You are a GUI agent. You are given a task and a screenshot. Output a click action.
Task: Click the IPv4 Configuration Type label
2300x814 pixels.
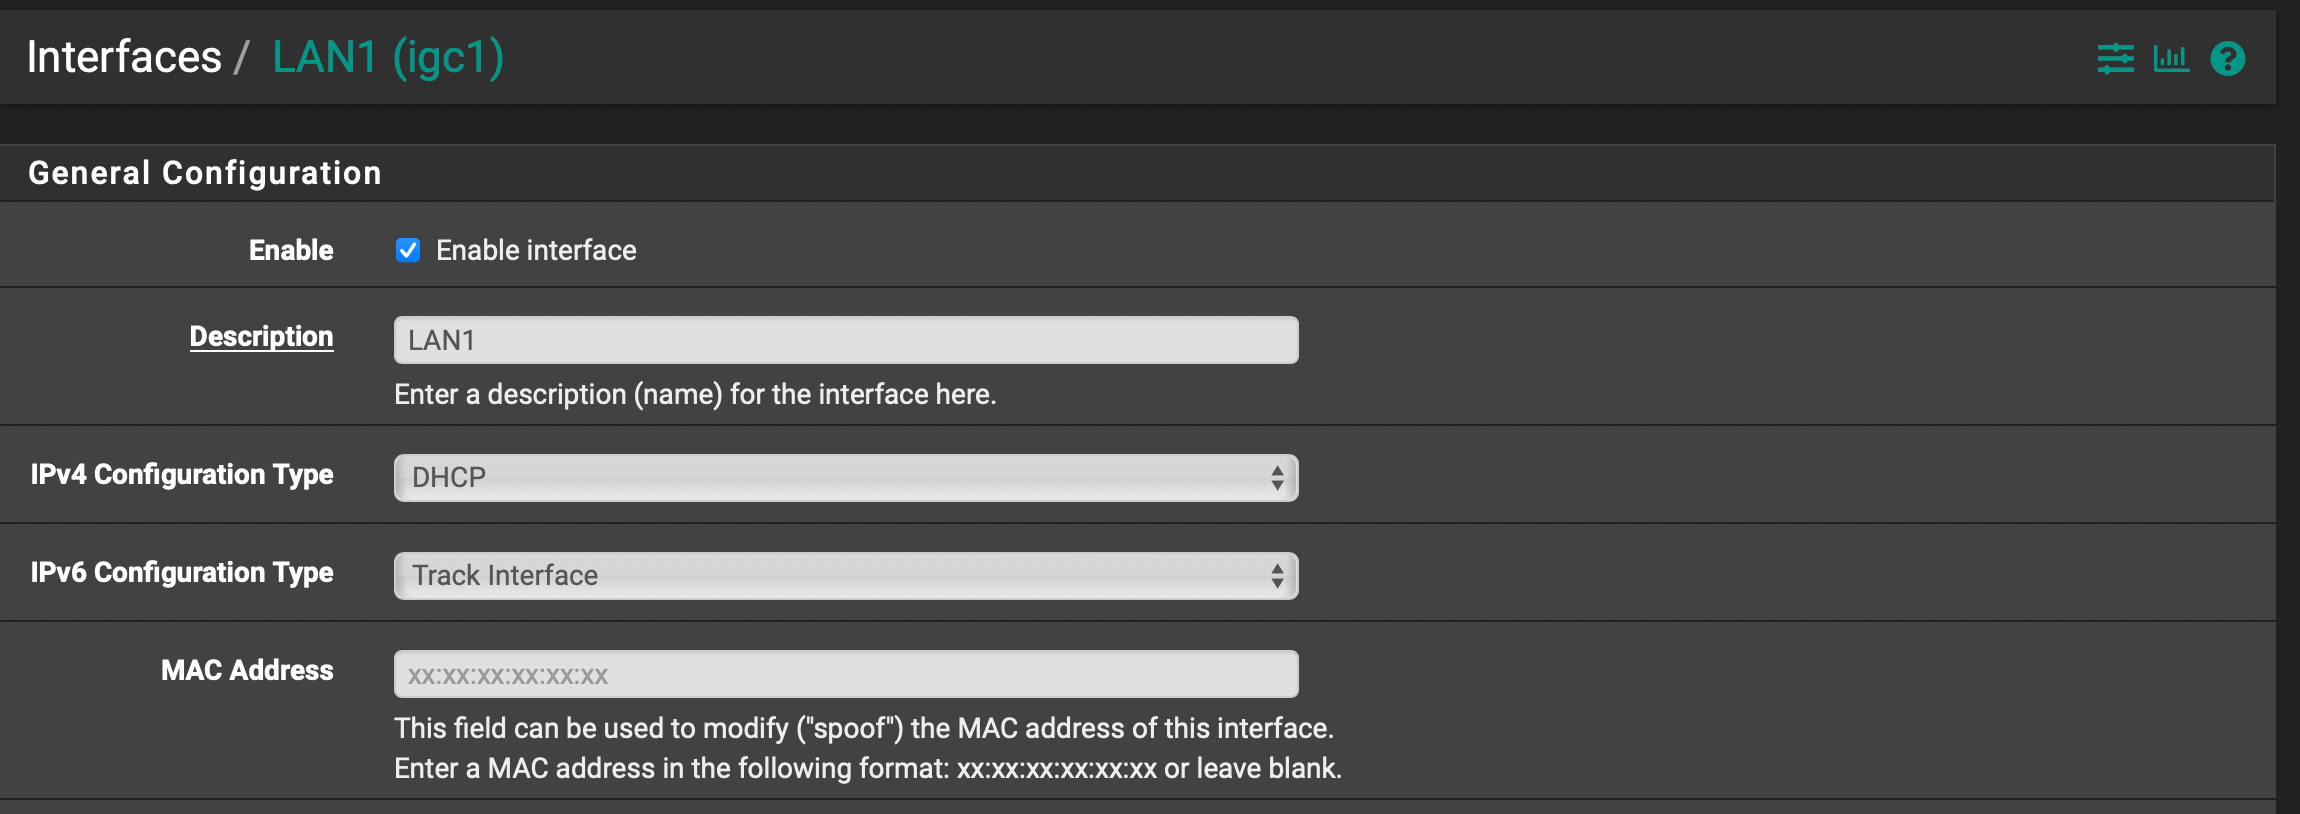[x=182, y=474]
